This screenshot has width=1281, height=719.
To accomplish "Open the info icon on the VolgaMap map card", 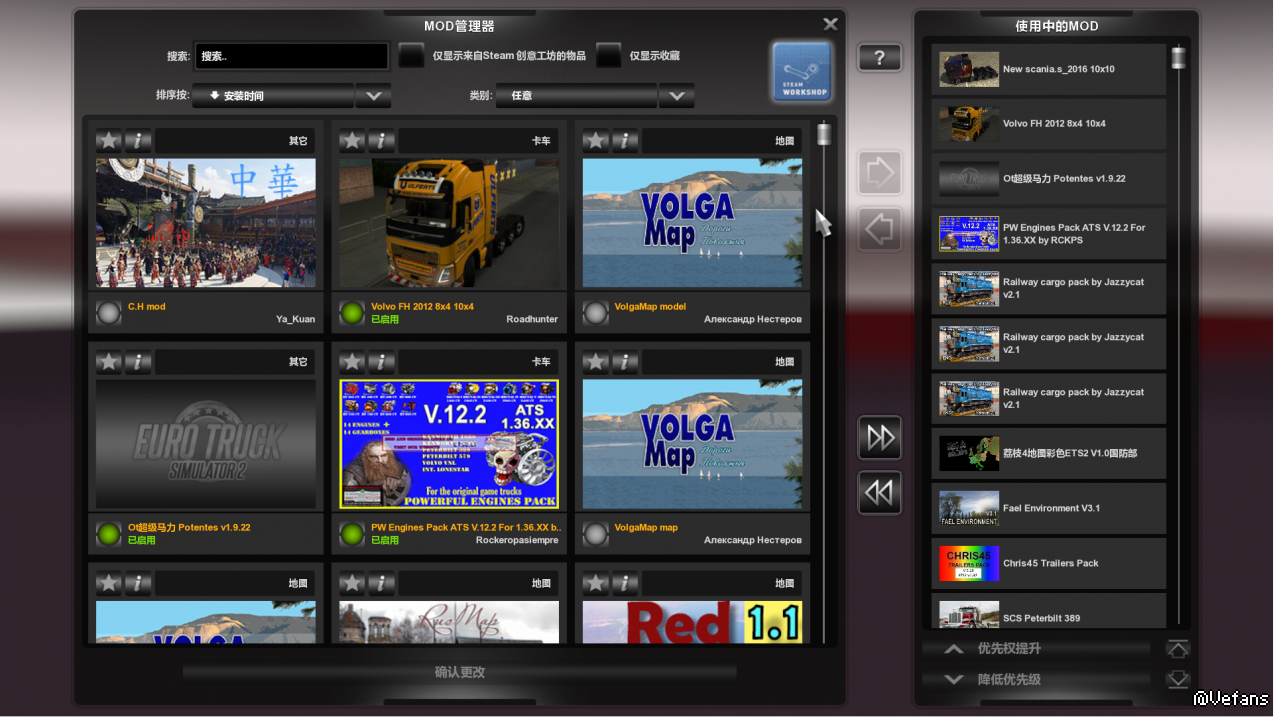I will 624,361.
